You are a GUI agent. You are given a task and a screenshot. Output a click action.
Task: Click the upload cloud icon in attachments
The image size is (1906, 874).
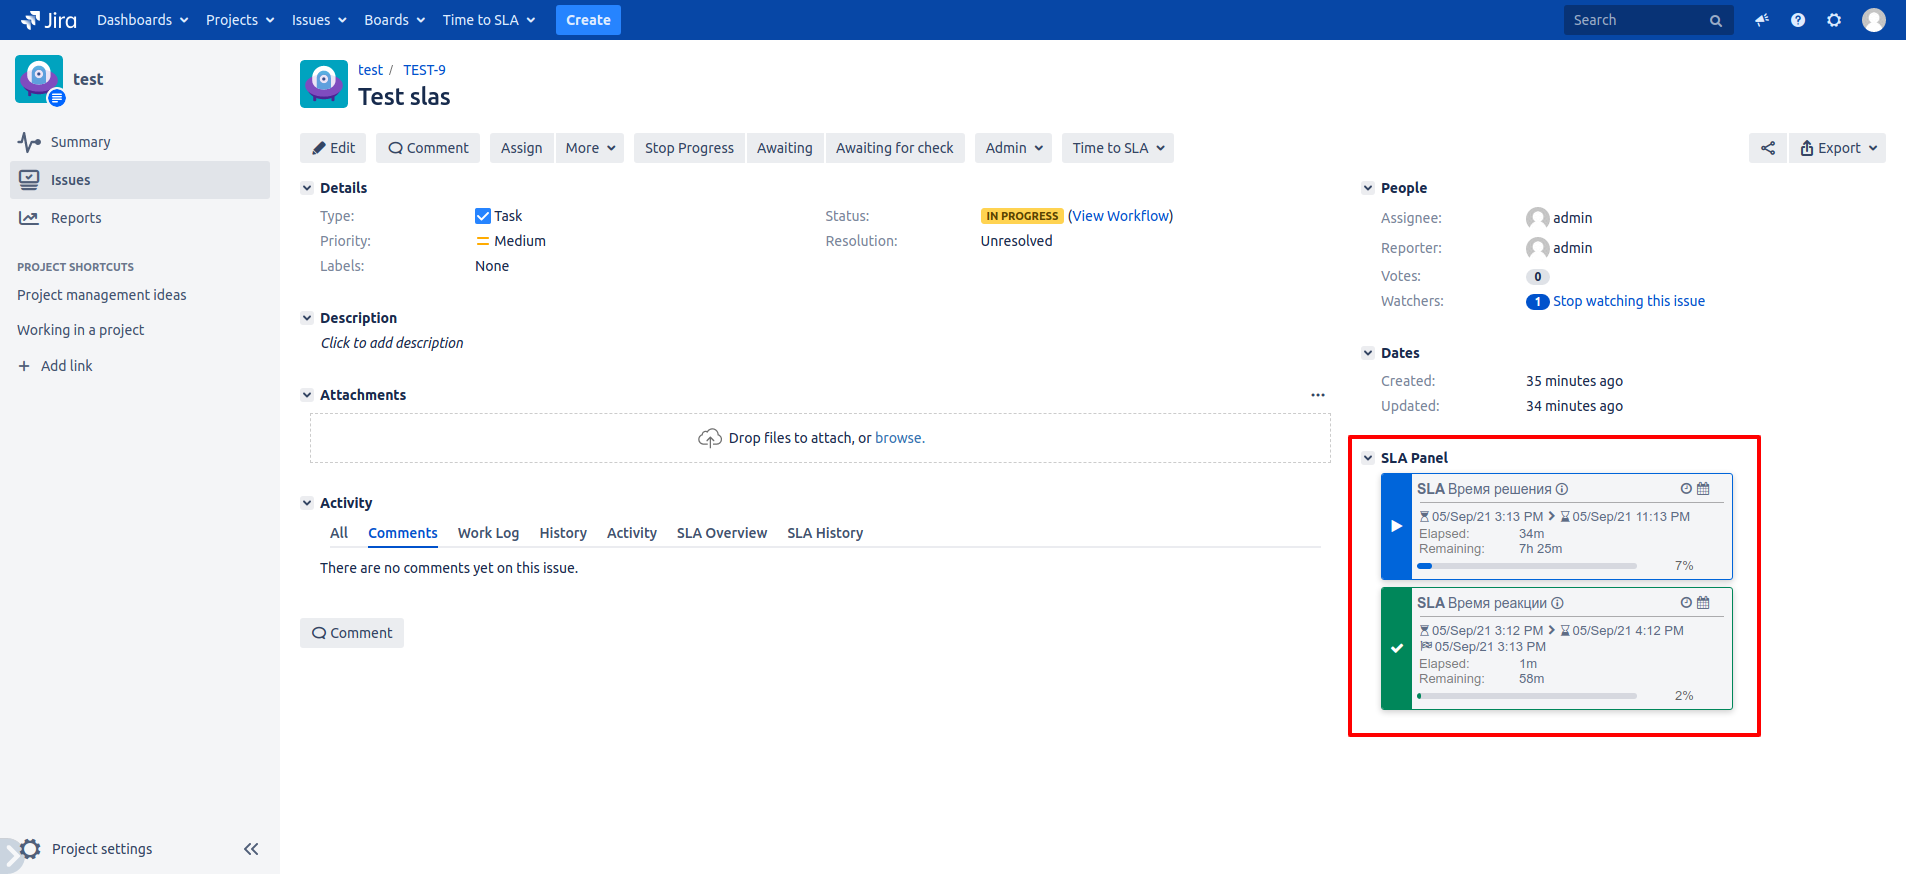coord(710,438)
